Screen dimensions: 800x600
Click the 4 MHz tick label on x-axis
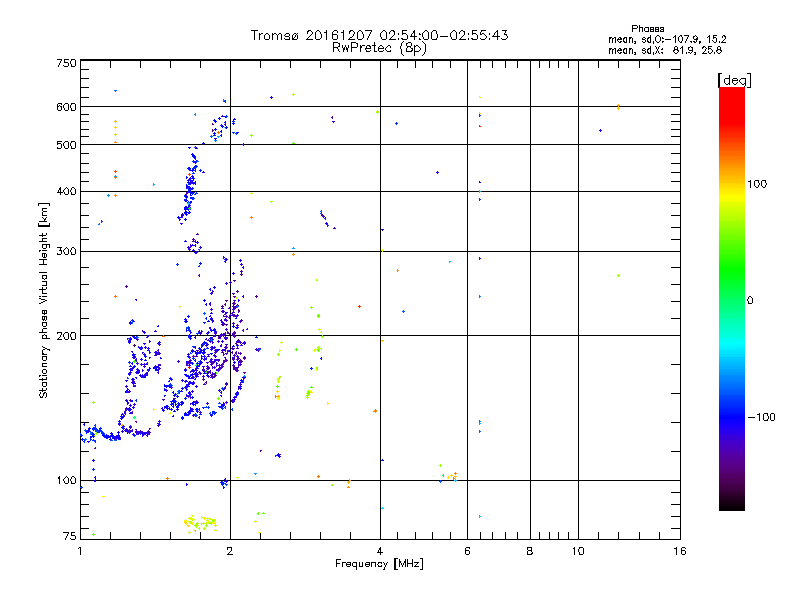click(x=380, y=551)
